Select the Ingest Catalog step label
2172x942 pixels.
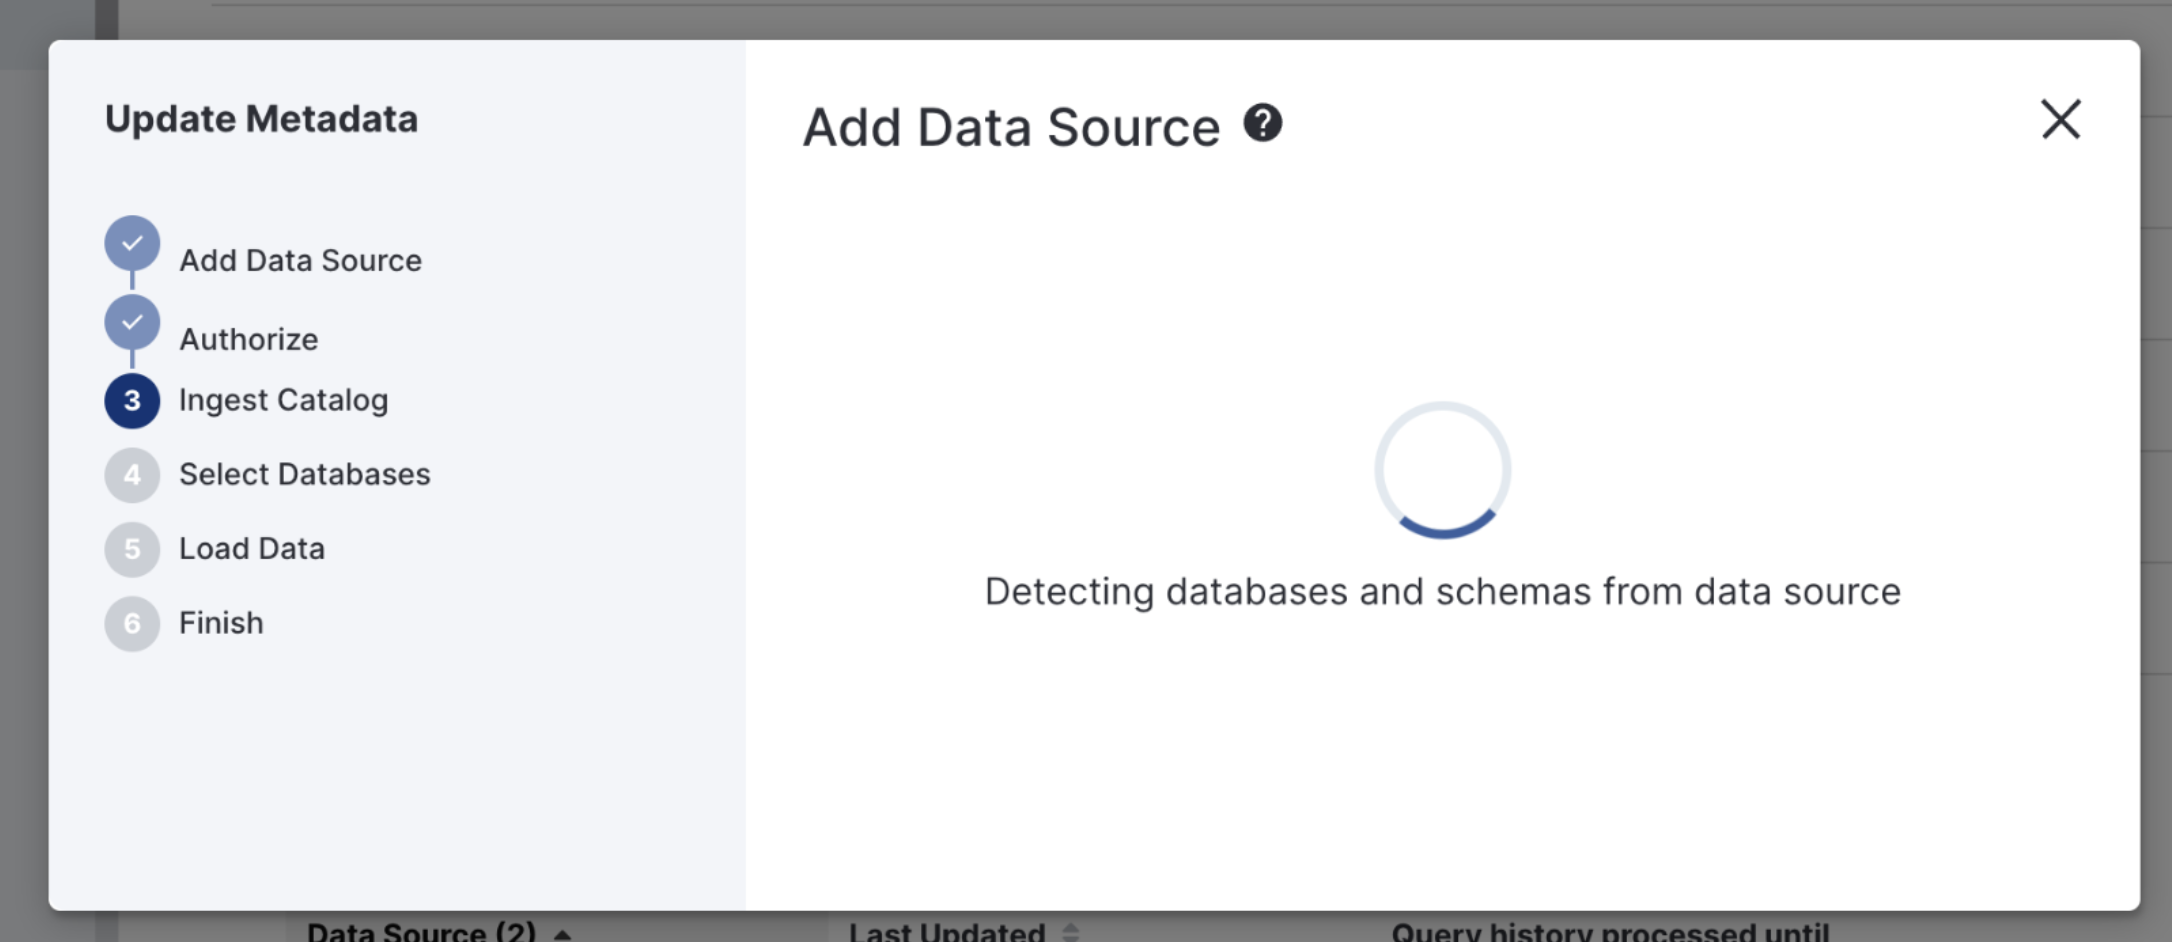[283, 401]
